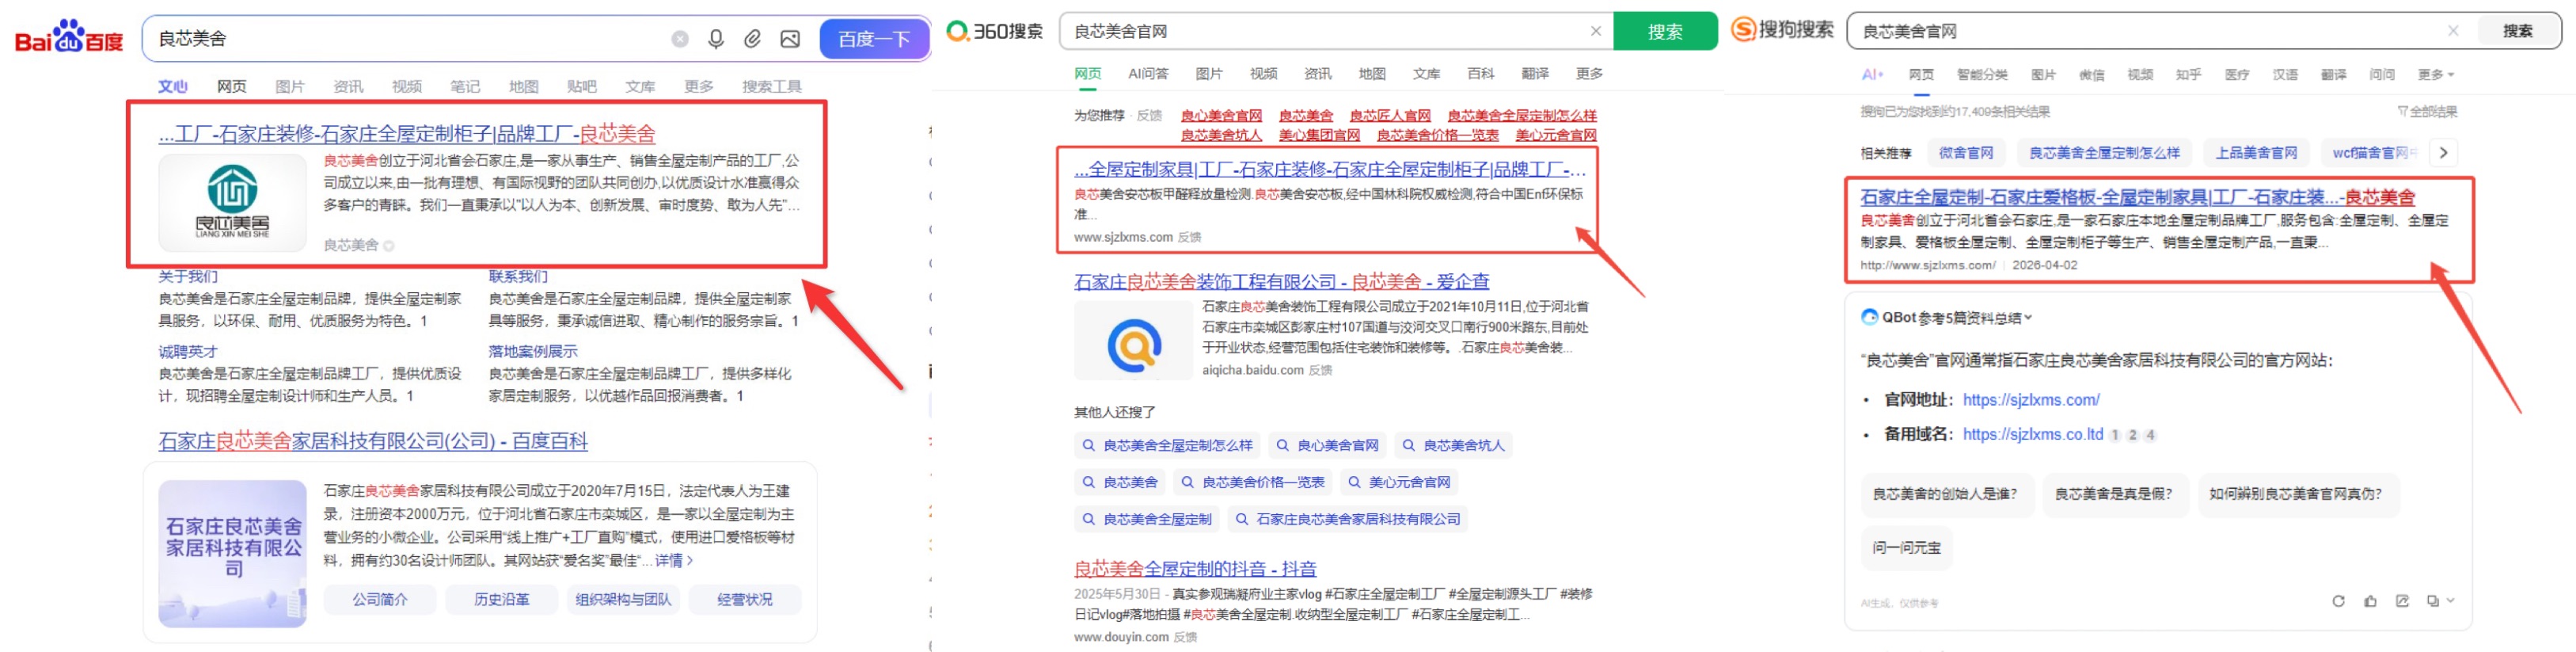Open the 360 百科 tab
2576x652 pixels.
[1480, 73]
